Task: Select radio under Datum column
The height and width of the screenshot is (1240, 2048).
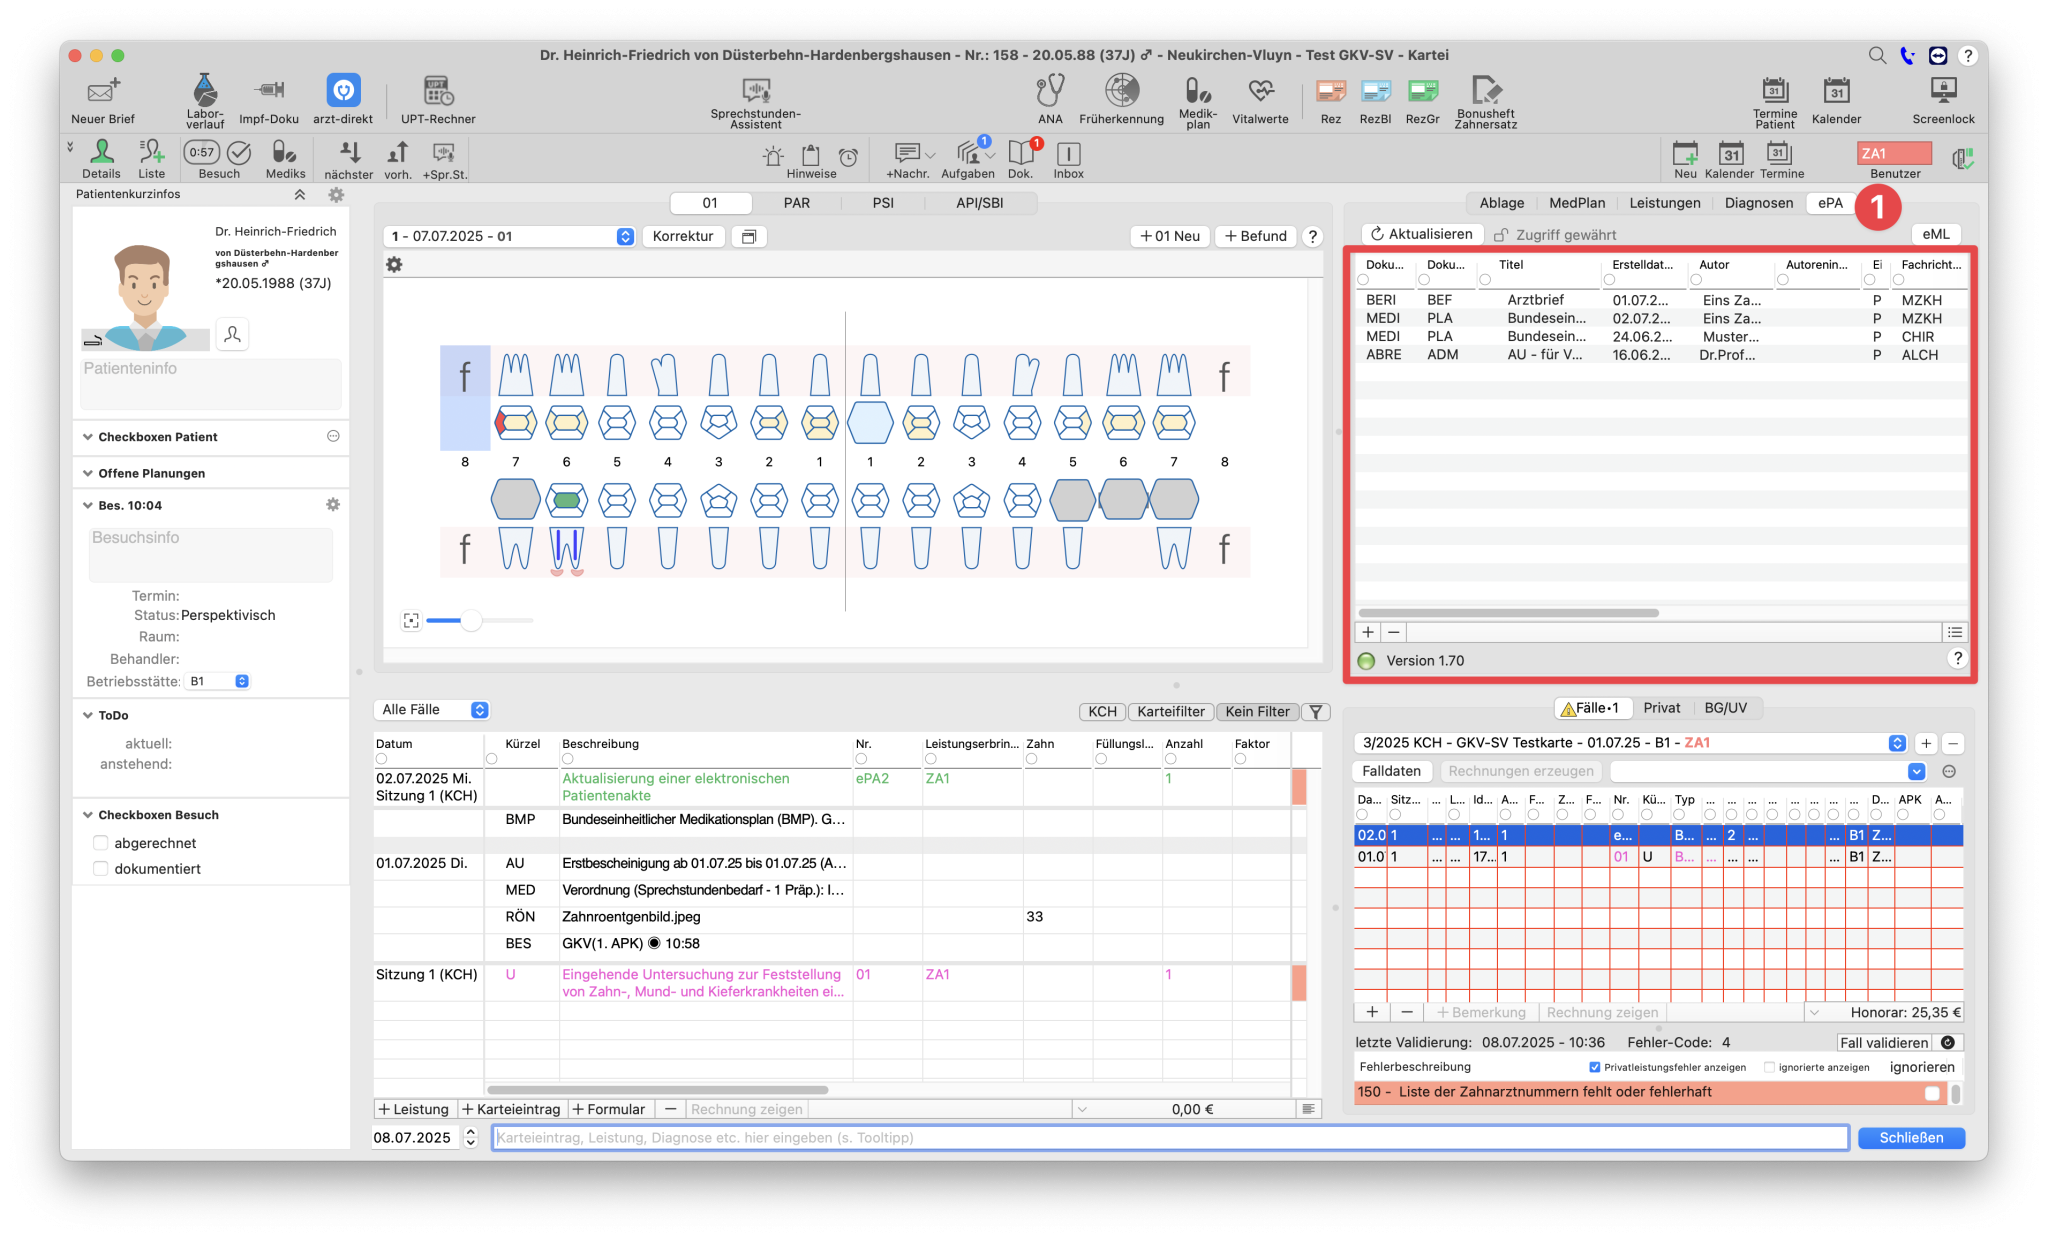Action: 381,759
